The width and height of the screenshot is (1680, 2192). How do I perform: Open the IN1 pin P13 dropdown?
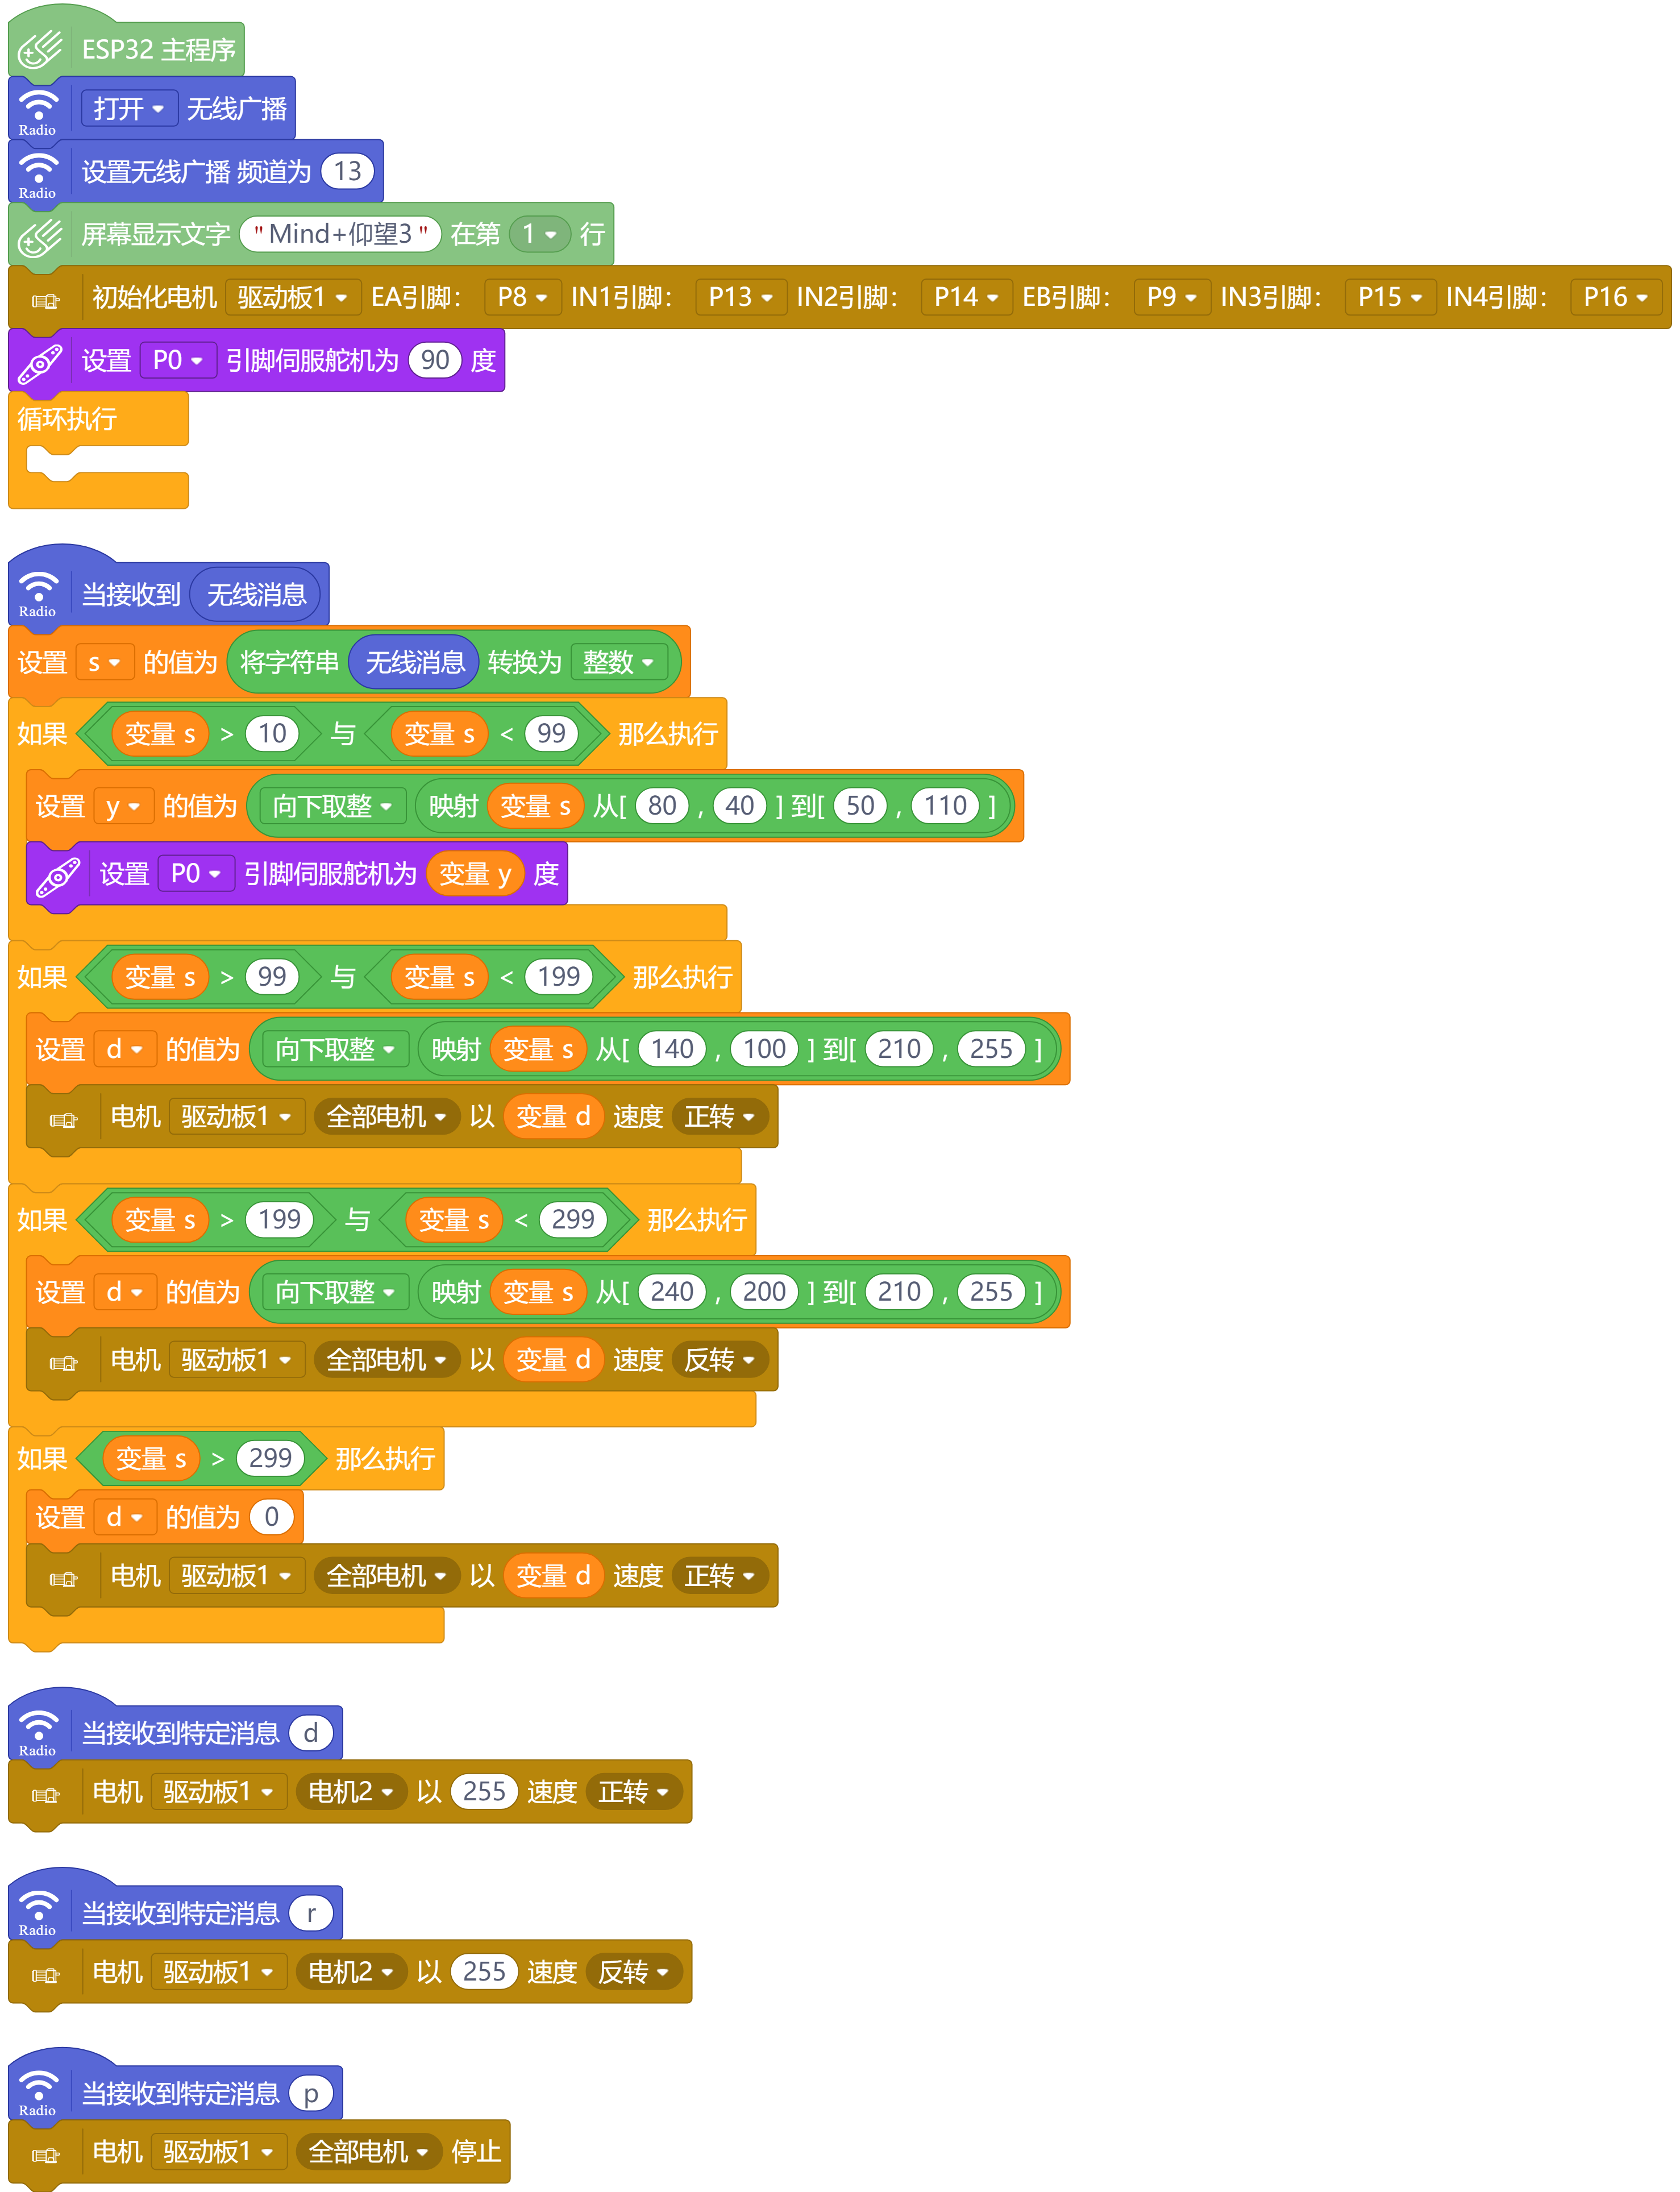coord(741,298)
